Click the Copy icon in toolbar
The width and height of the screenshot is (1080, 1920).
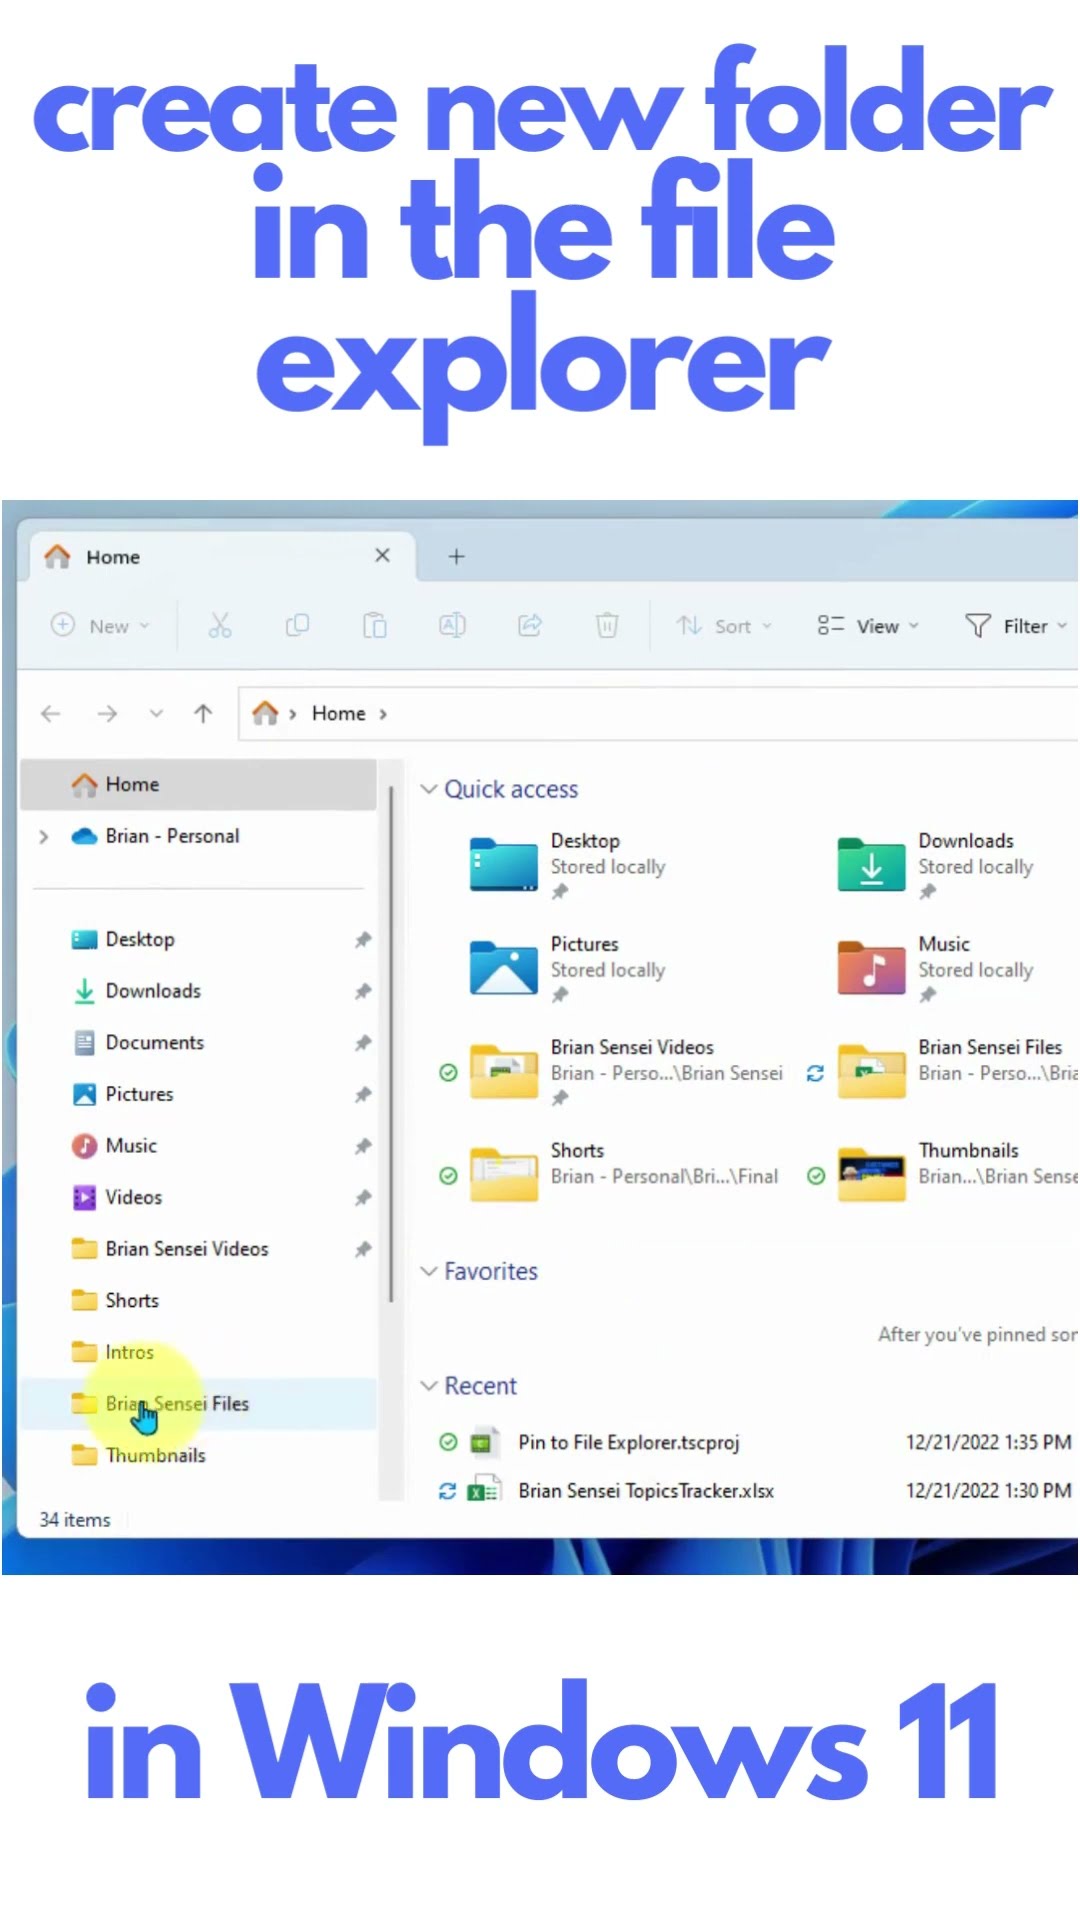[x=297, y=626]
